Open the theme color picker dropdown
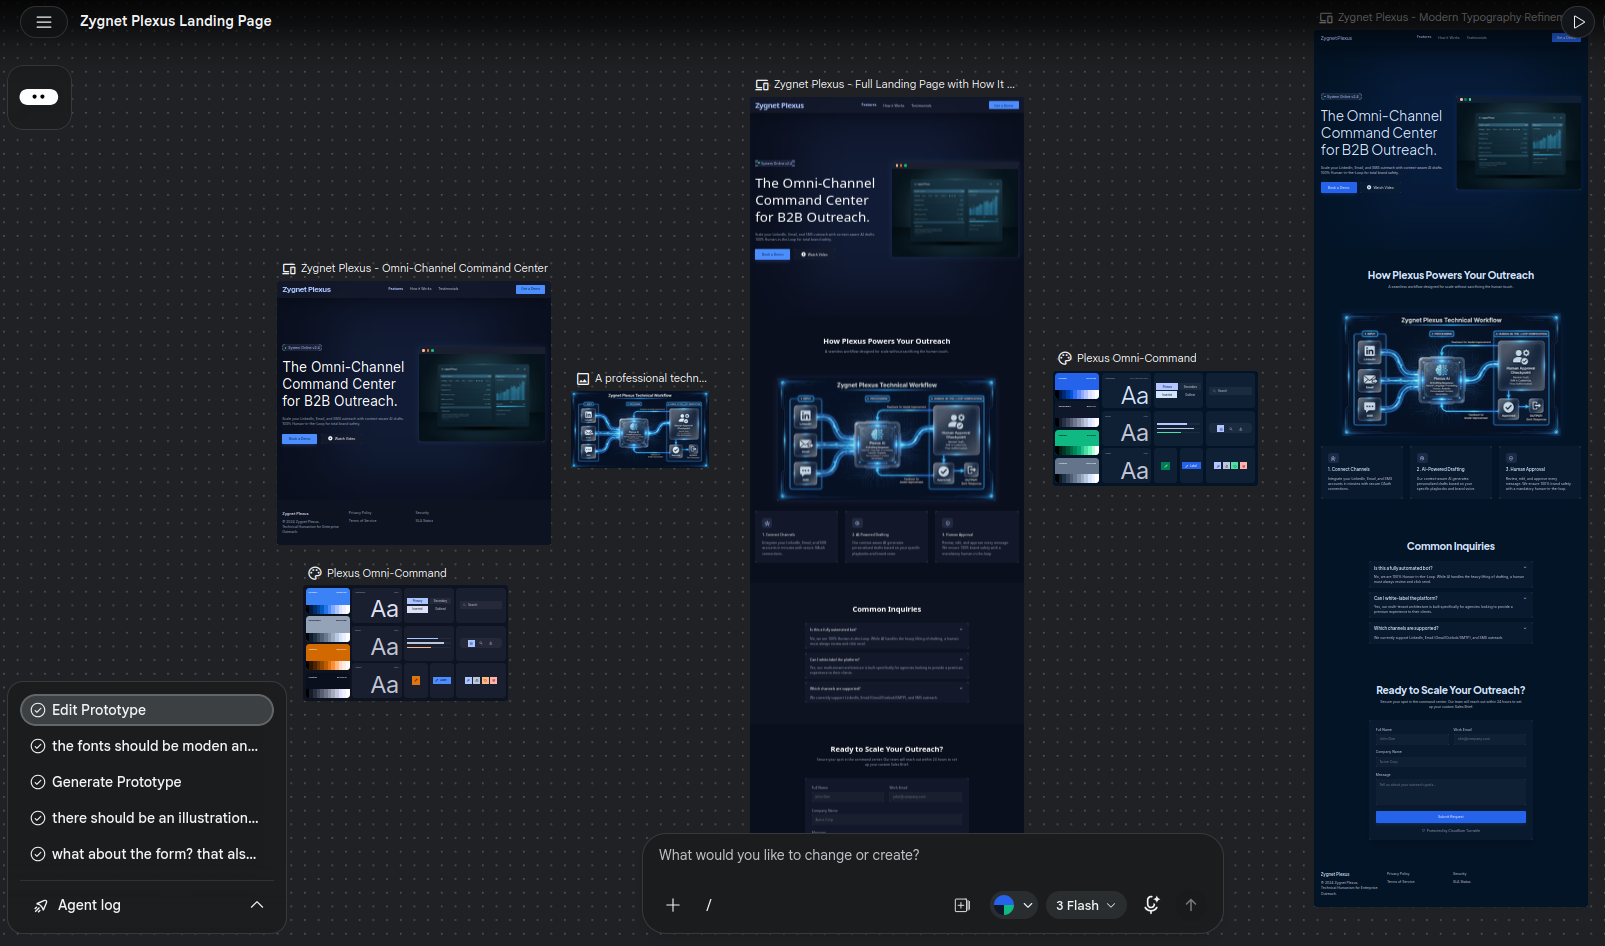The image size is (1605, 946). click(1013, 905)
